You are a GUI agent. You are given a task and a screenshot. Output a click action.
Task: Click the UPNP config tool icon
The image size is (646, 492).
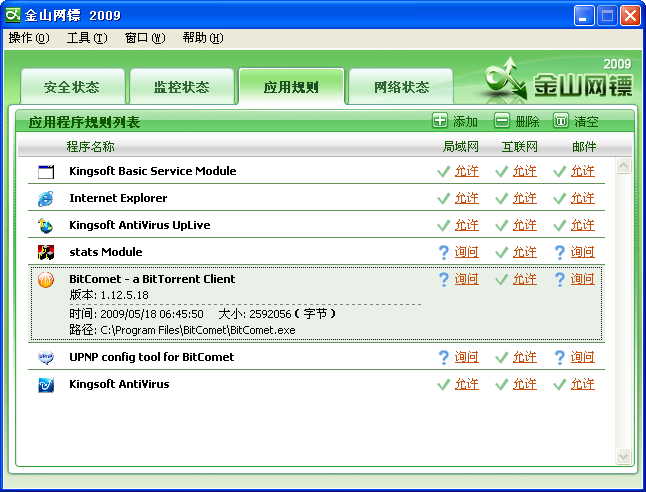[x=46, y=357]
